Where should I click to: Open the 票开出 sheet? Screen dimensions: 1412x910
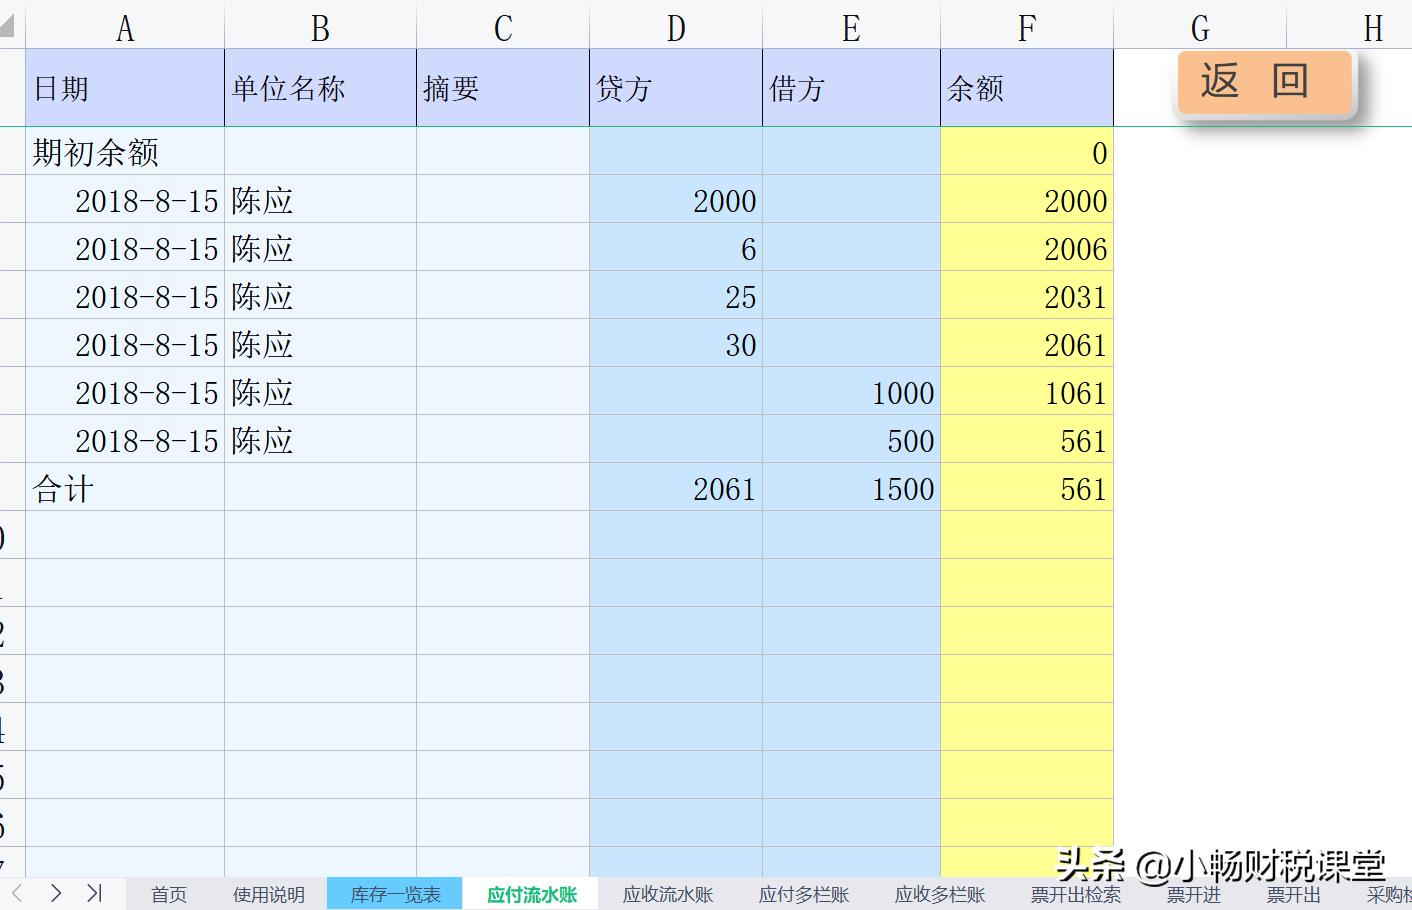[1293, 895]
